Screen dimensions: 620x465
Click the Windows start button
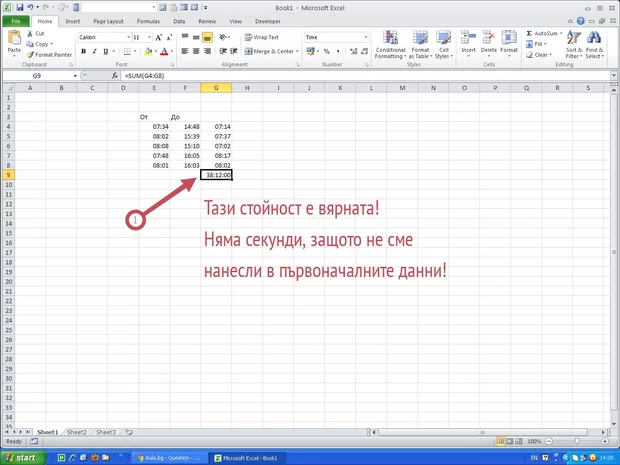tap(22, 458)
